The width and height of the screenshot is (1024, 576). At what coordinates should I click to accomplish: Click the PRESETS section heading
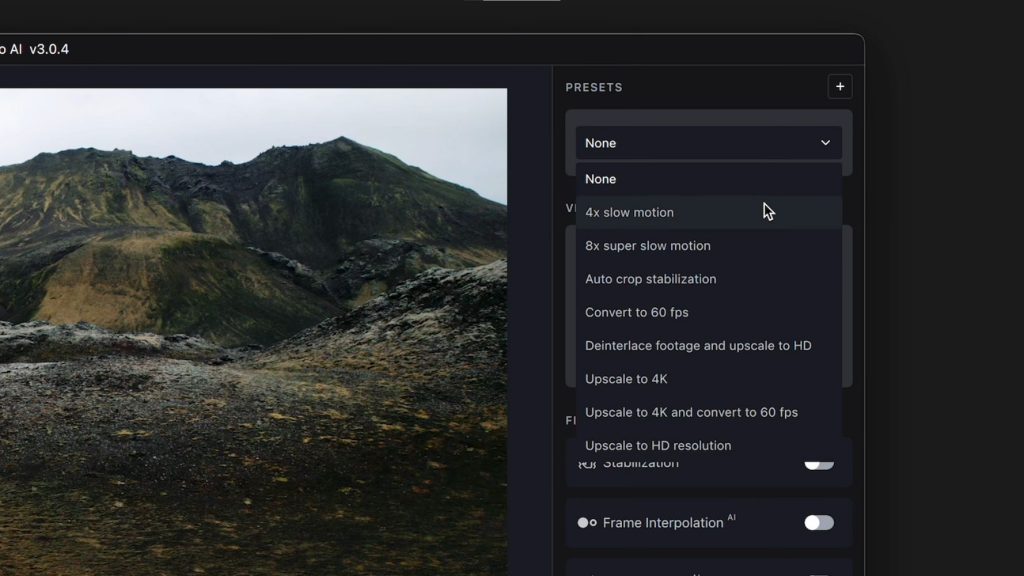pyautogui.click(x=594, y=88)
